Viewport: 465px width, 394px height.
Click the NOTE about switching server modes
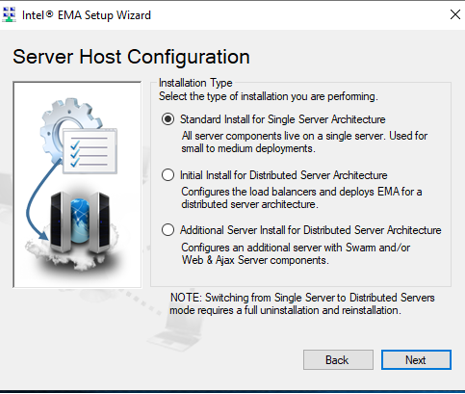[302, 304]
